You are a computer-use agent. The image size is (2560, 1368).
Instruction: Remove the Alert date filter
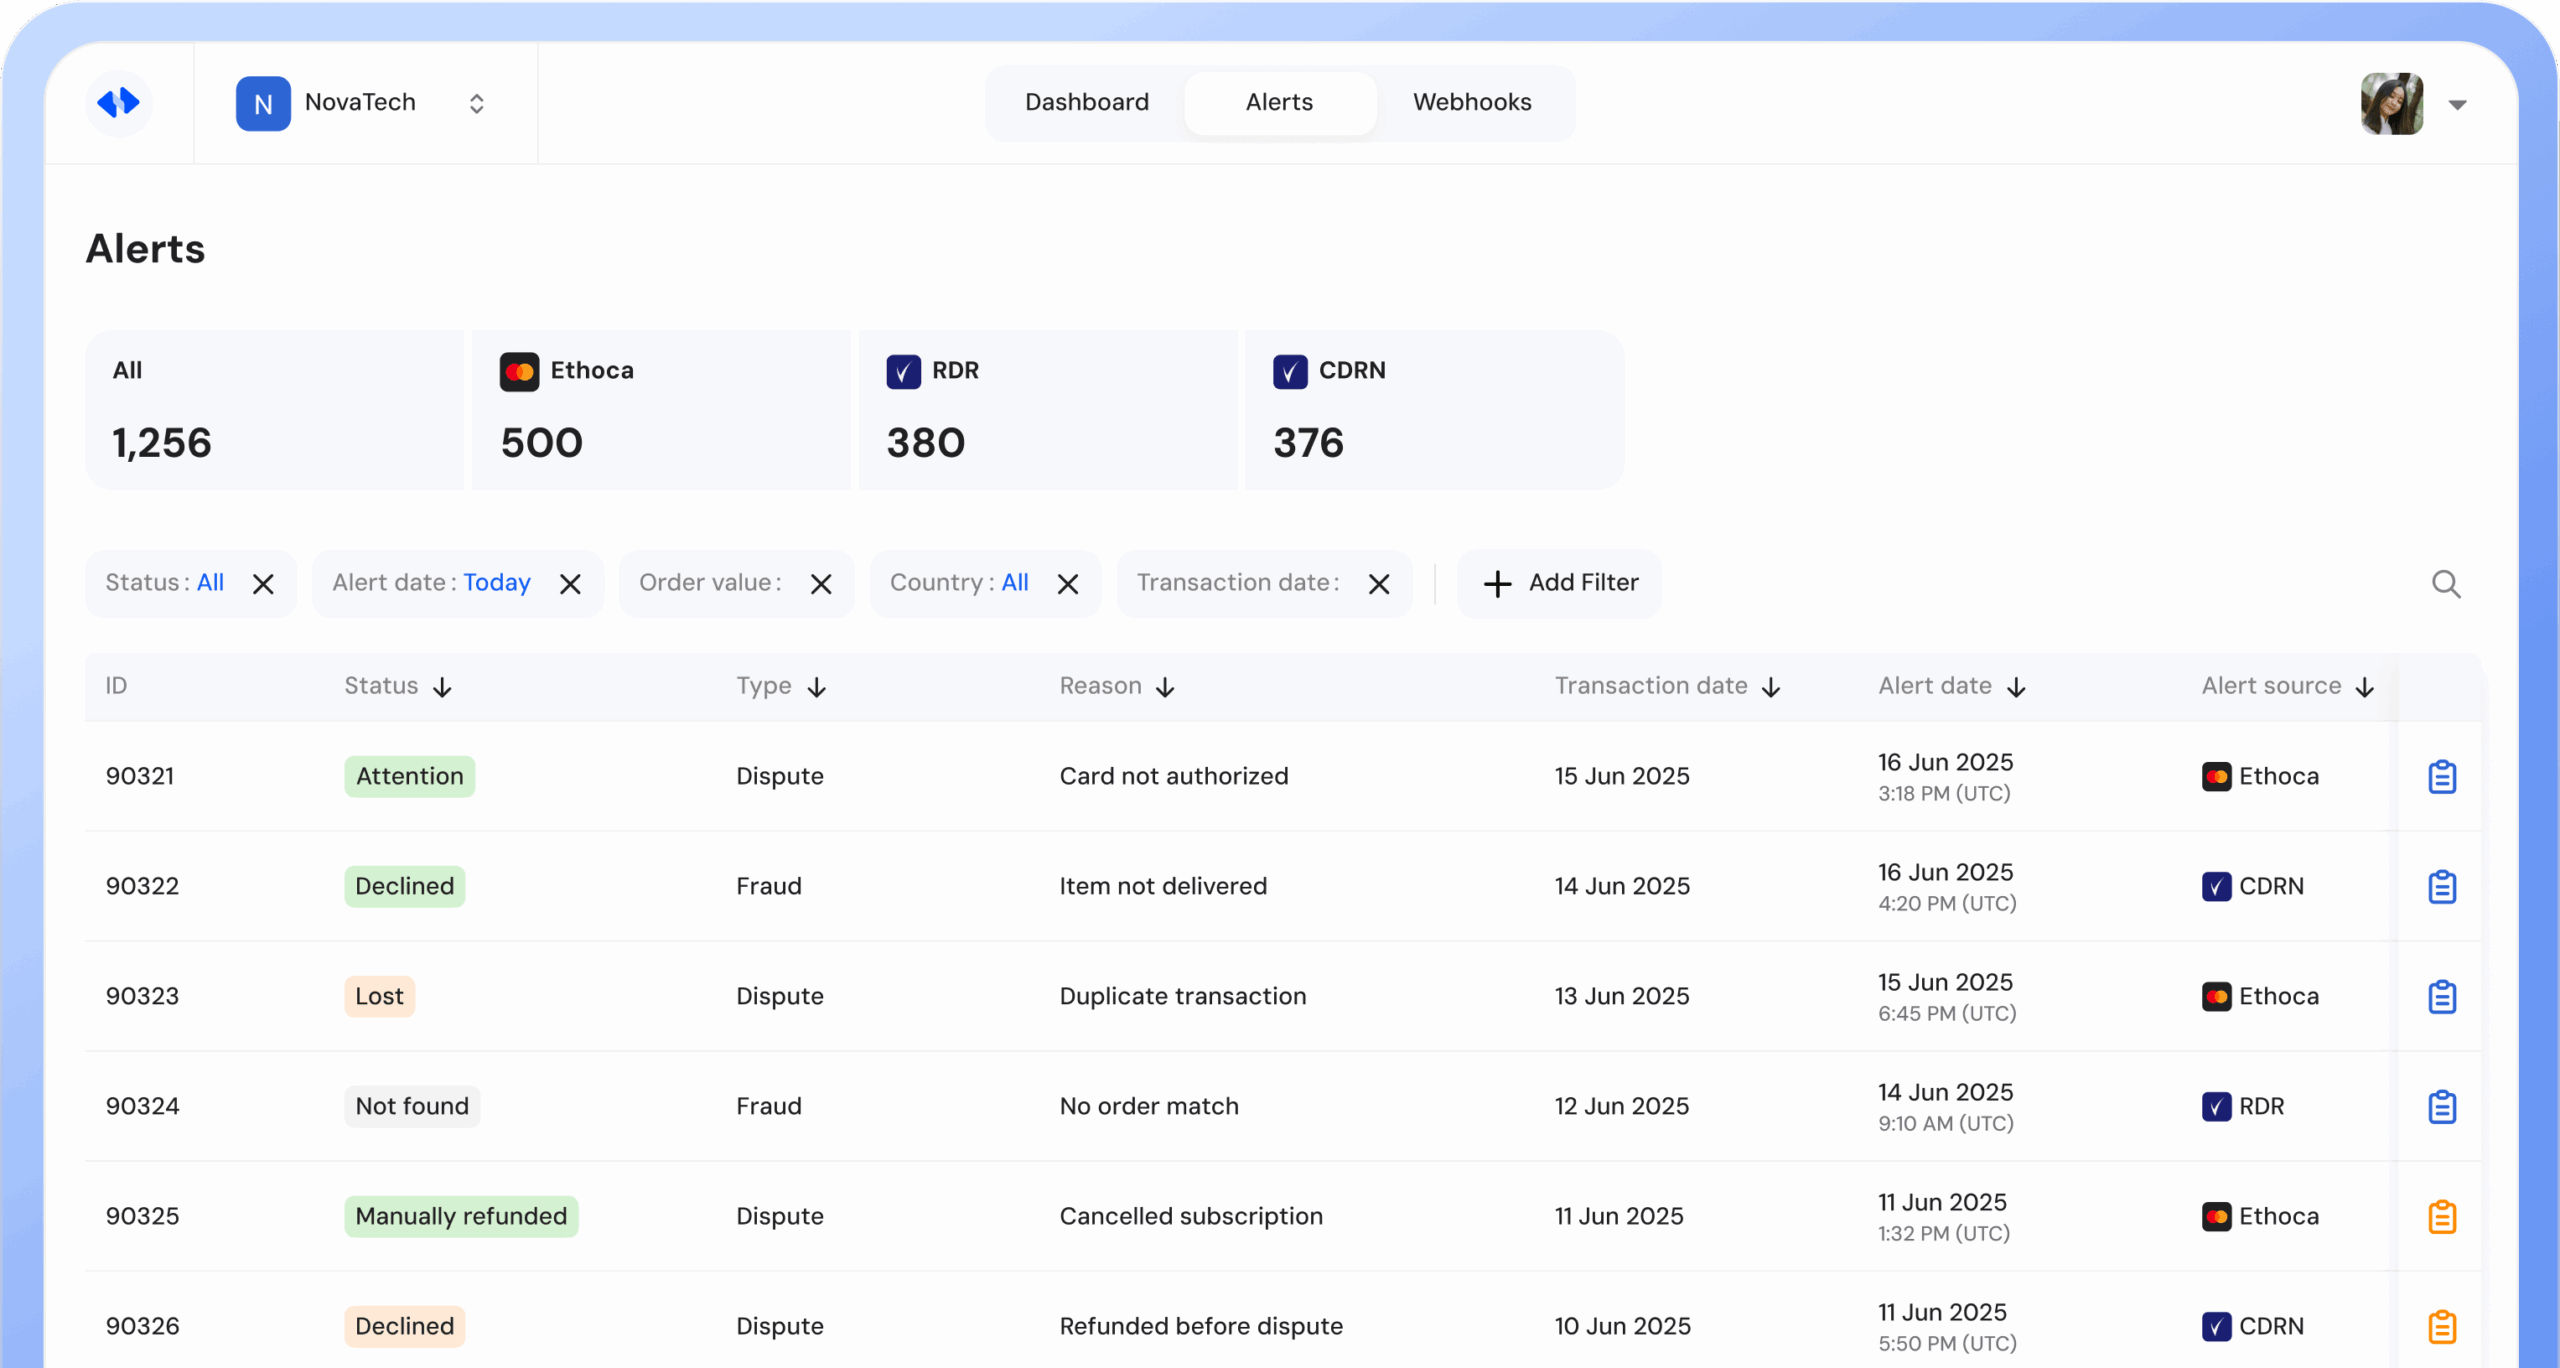pos(570,584)
